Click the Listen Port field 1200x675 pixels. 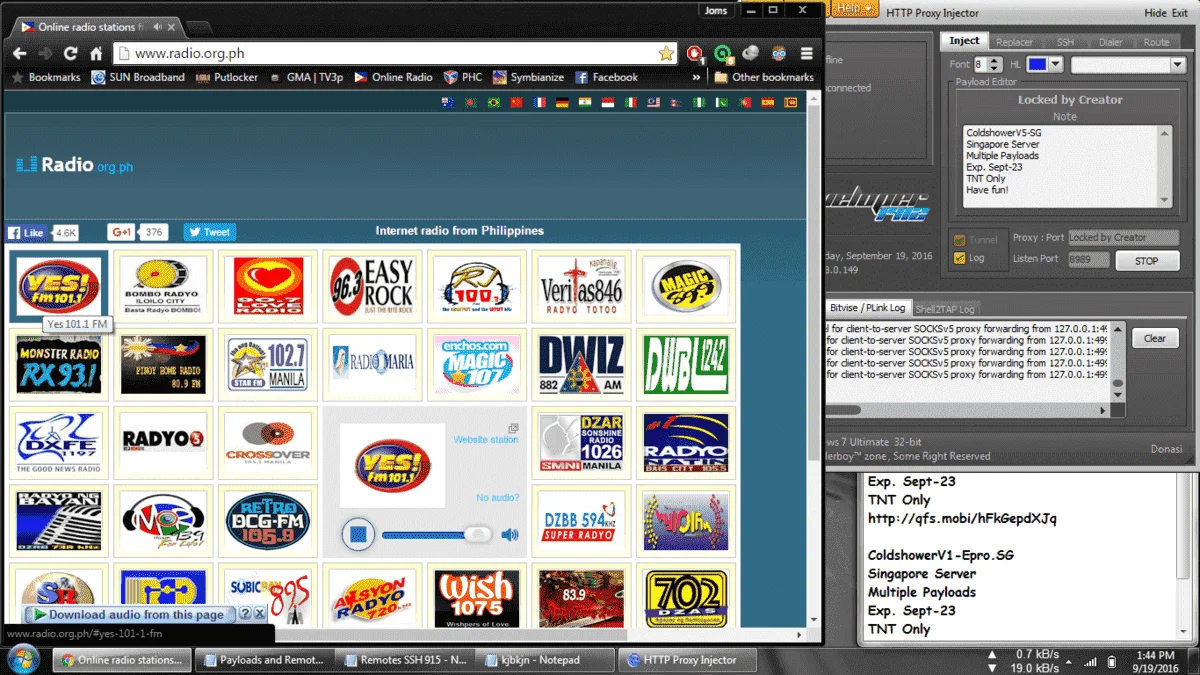[x=1088, y=259]
